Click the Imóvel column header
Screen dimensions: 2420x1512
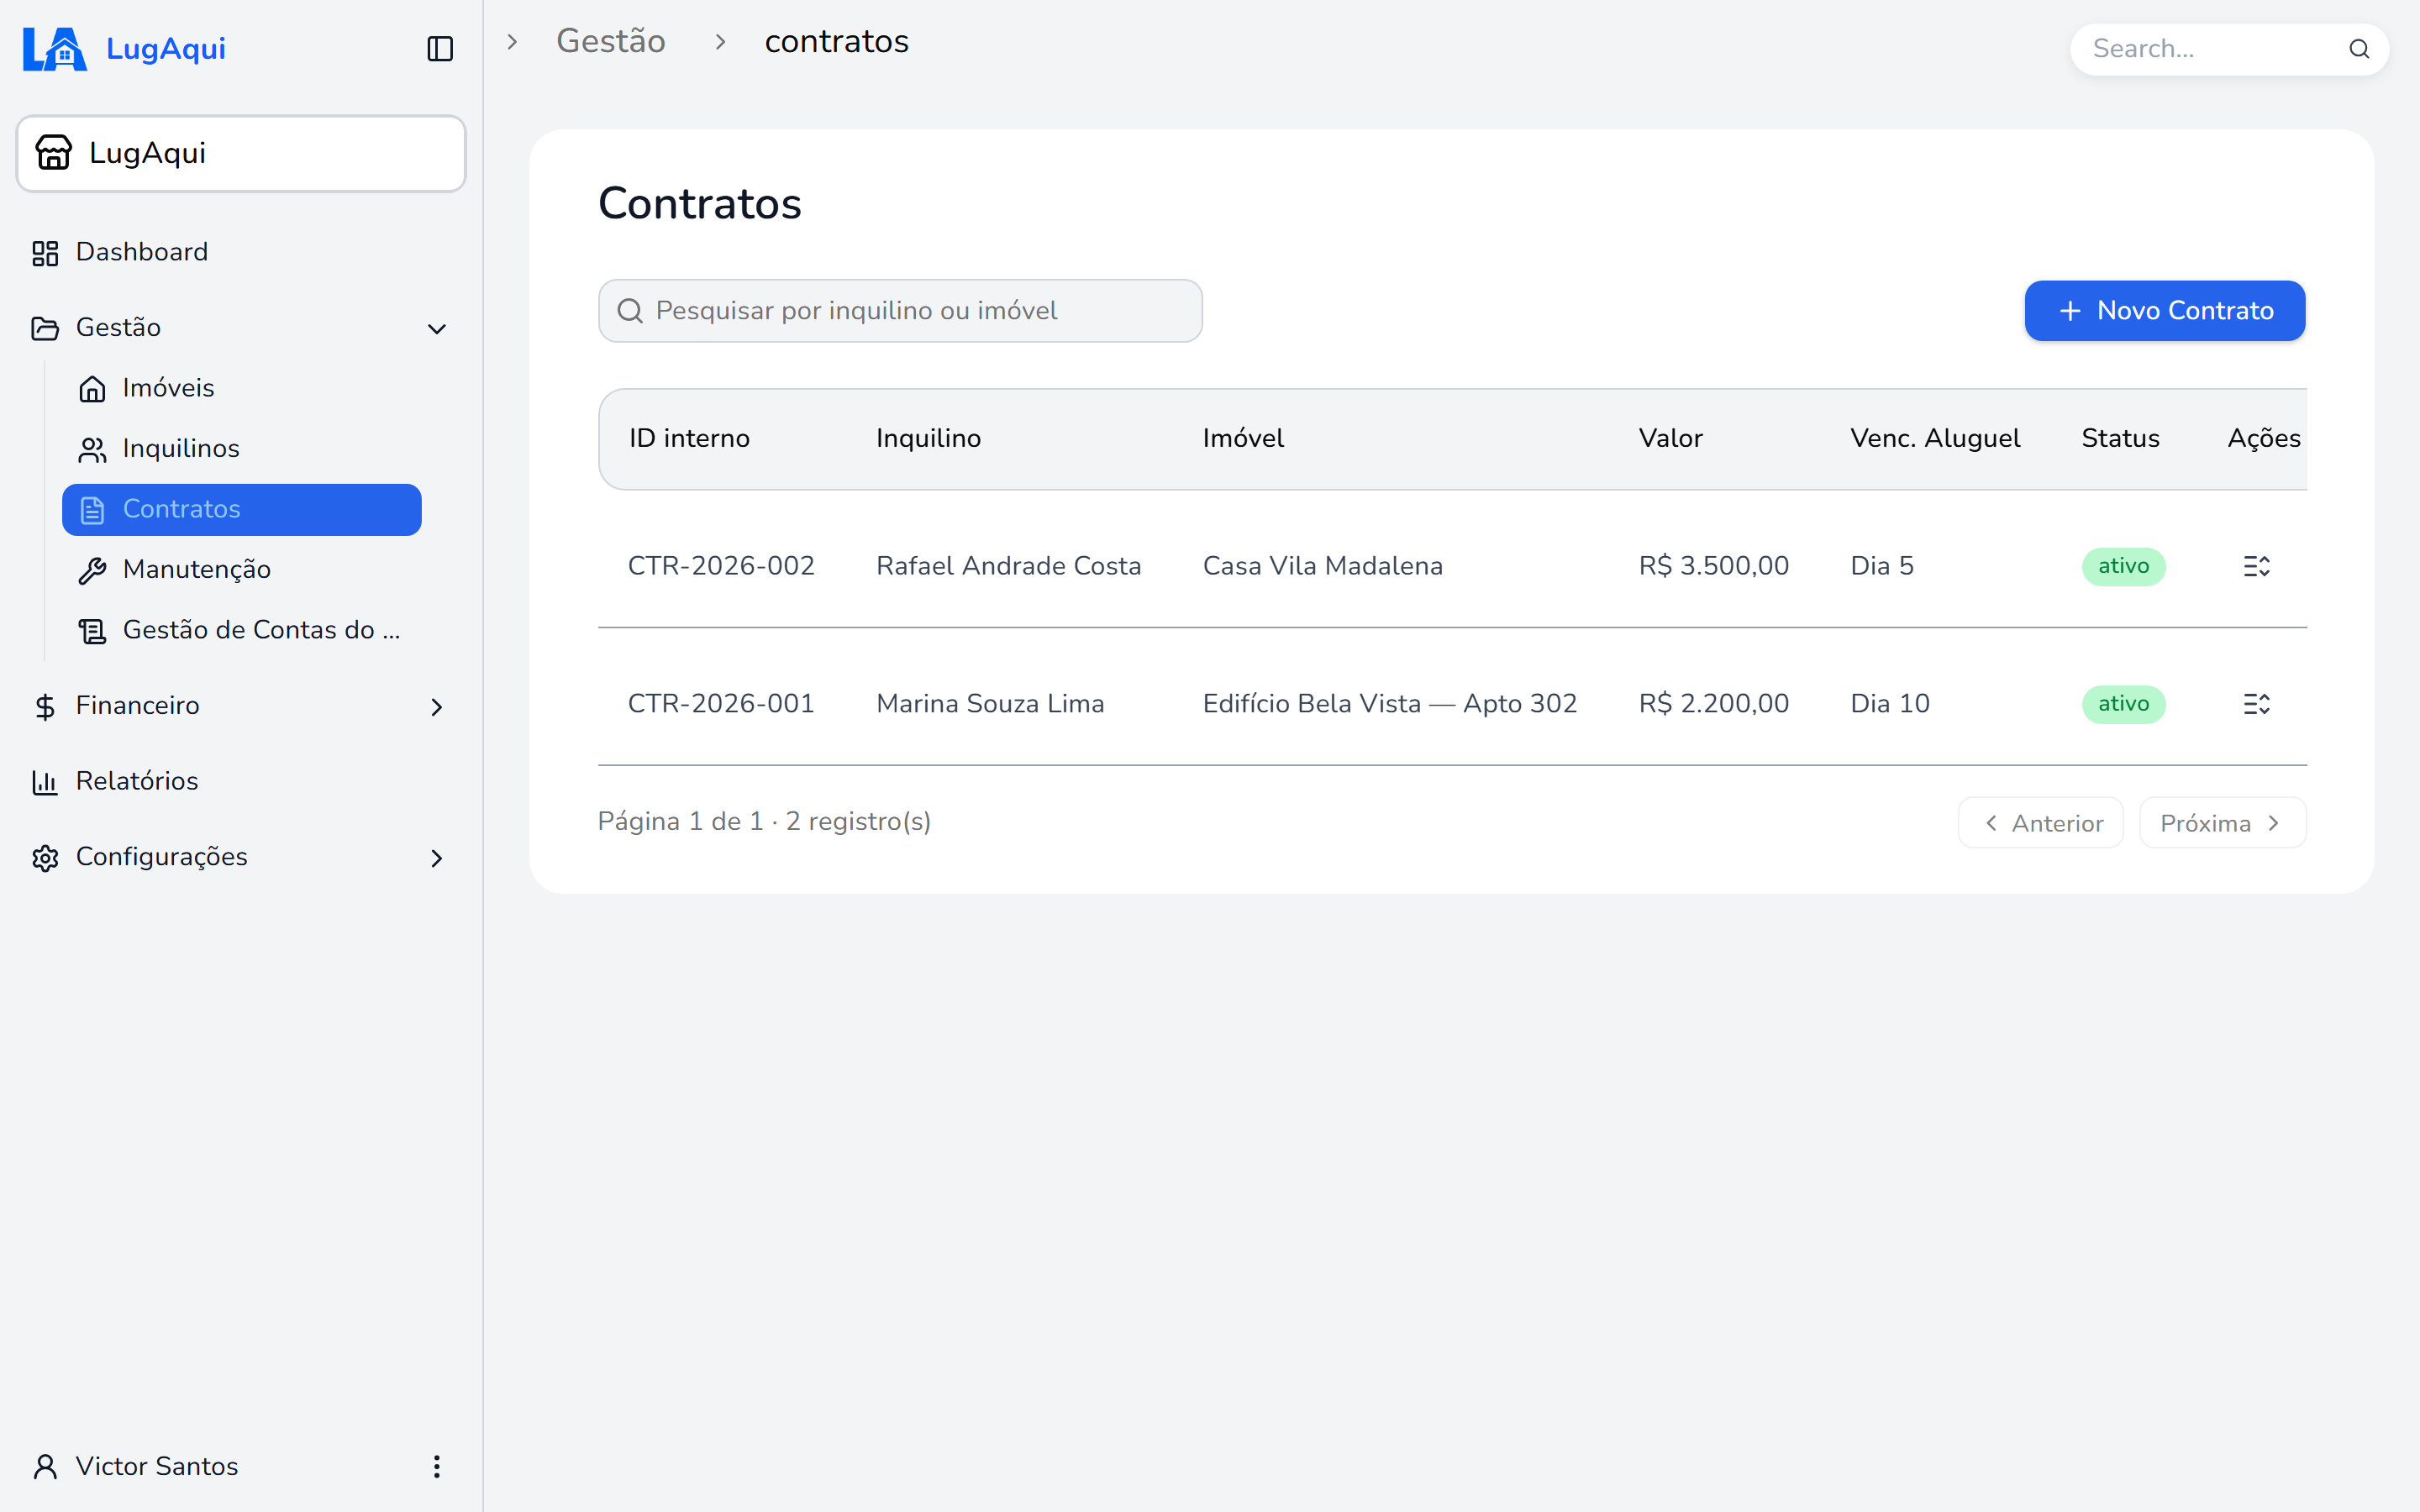(1243, 439)
